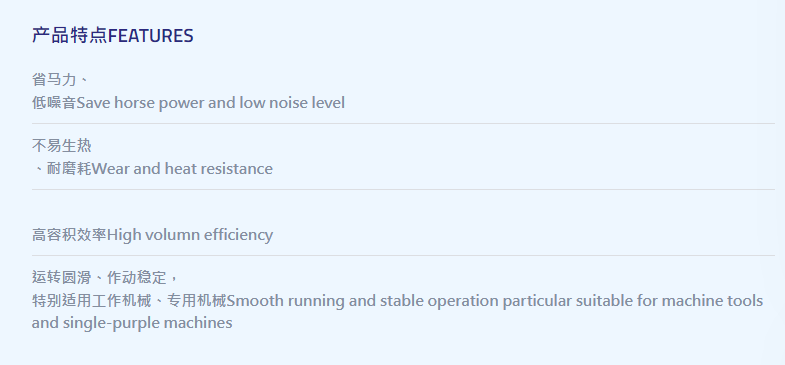Click 'Wear and heat resistance' text
This screenshot has width=785, height=365.
(182, 169)
